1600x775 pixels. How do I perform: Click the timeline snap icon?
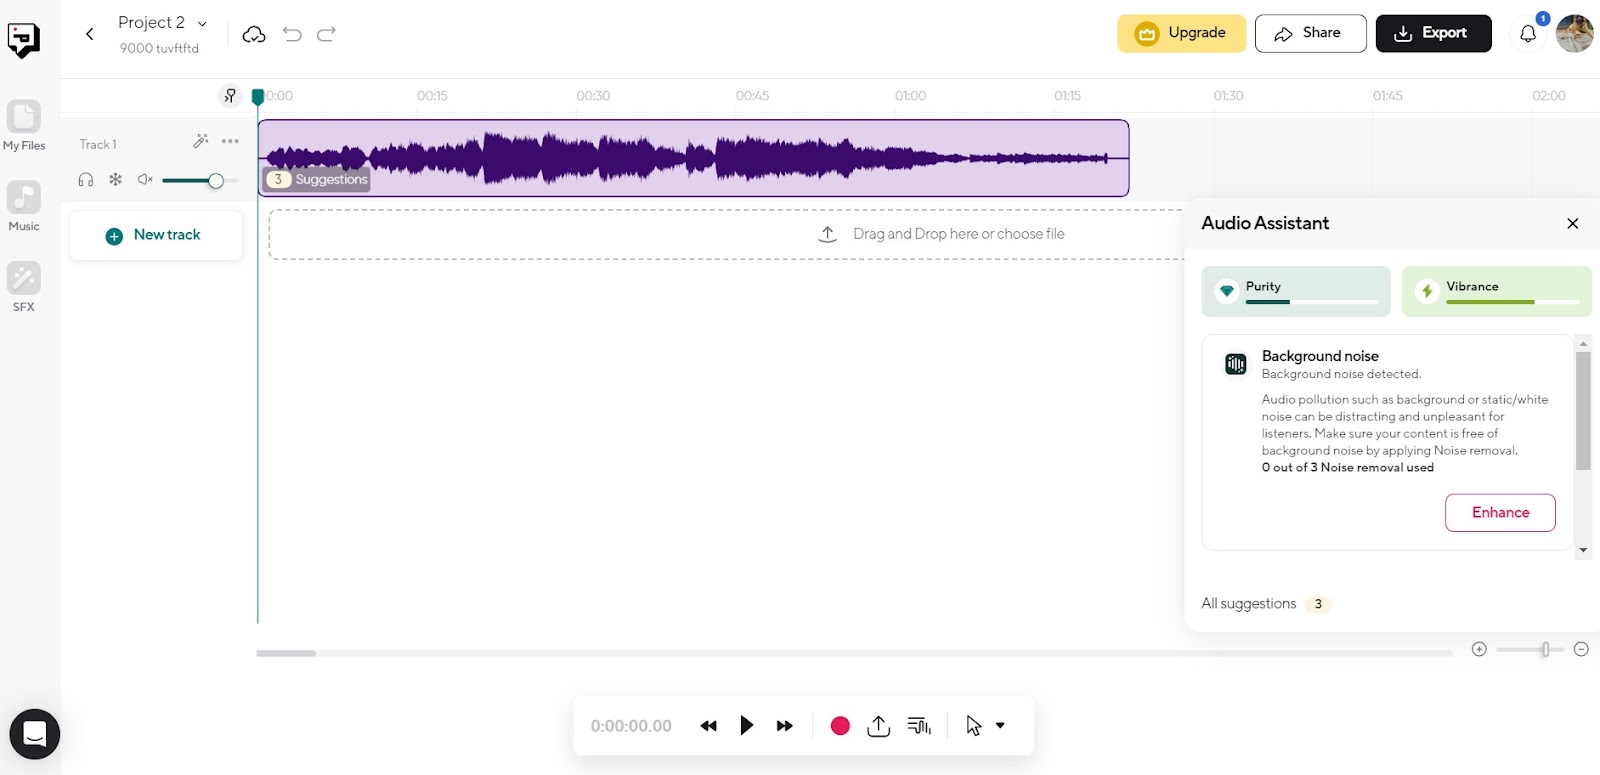tap(230, 96)
